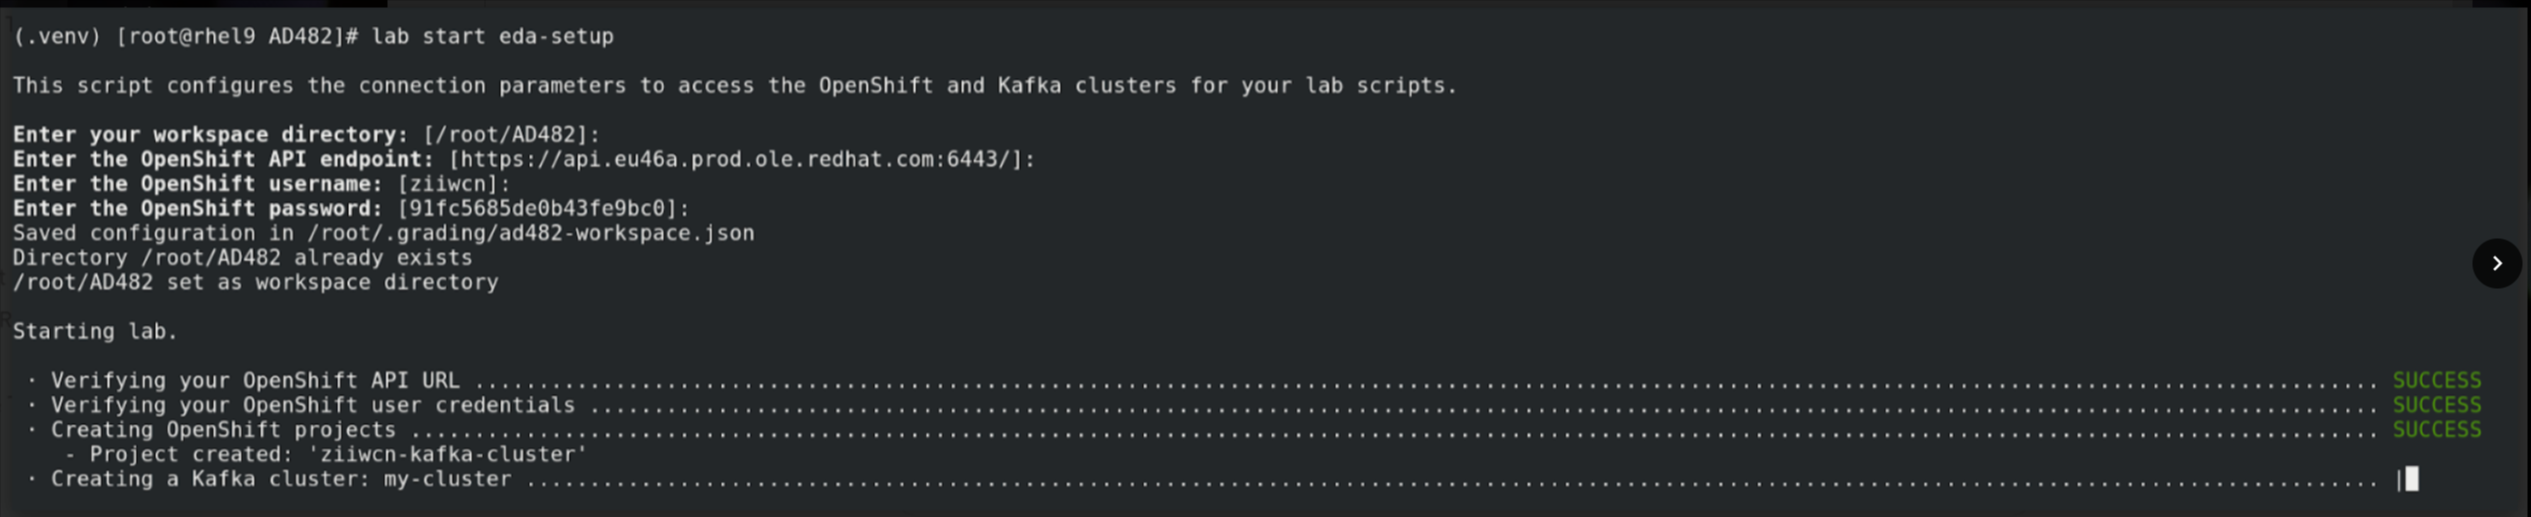Click 'Directory /root/AD482 already exists' line

pyautogui.click(x=242, y=258)
